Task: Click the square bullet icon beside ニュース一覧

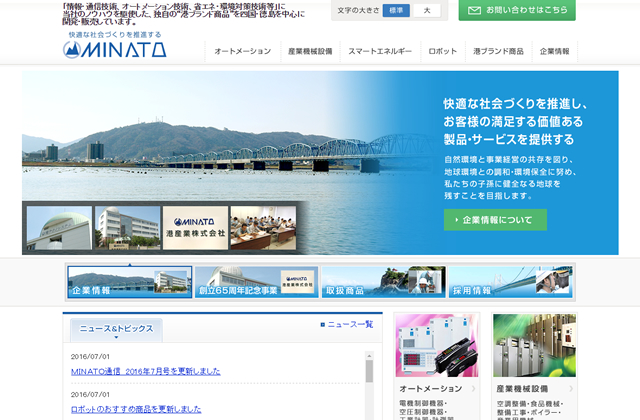Action: coord(322,325)
